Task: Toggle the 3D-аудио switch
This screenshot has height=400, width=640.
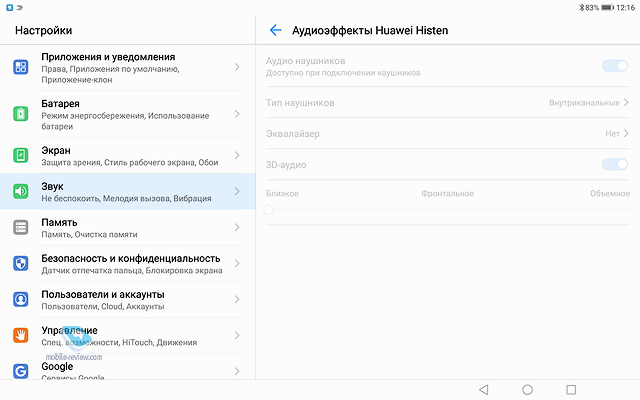Action: [x=615, y=164]
